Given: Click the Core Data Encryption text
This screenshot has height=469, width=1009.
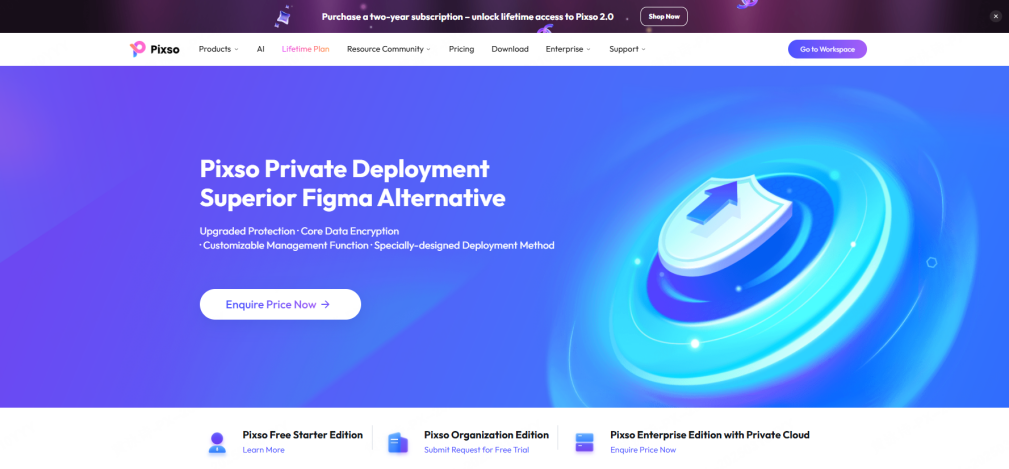Looking at the screenshot, I should tap(350, 231).
